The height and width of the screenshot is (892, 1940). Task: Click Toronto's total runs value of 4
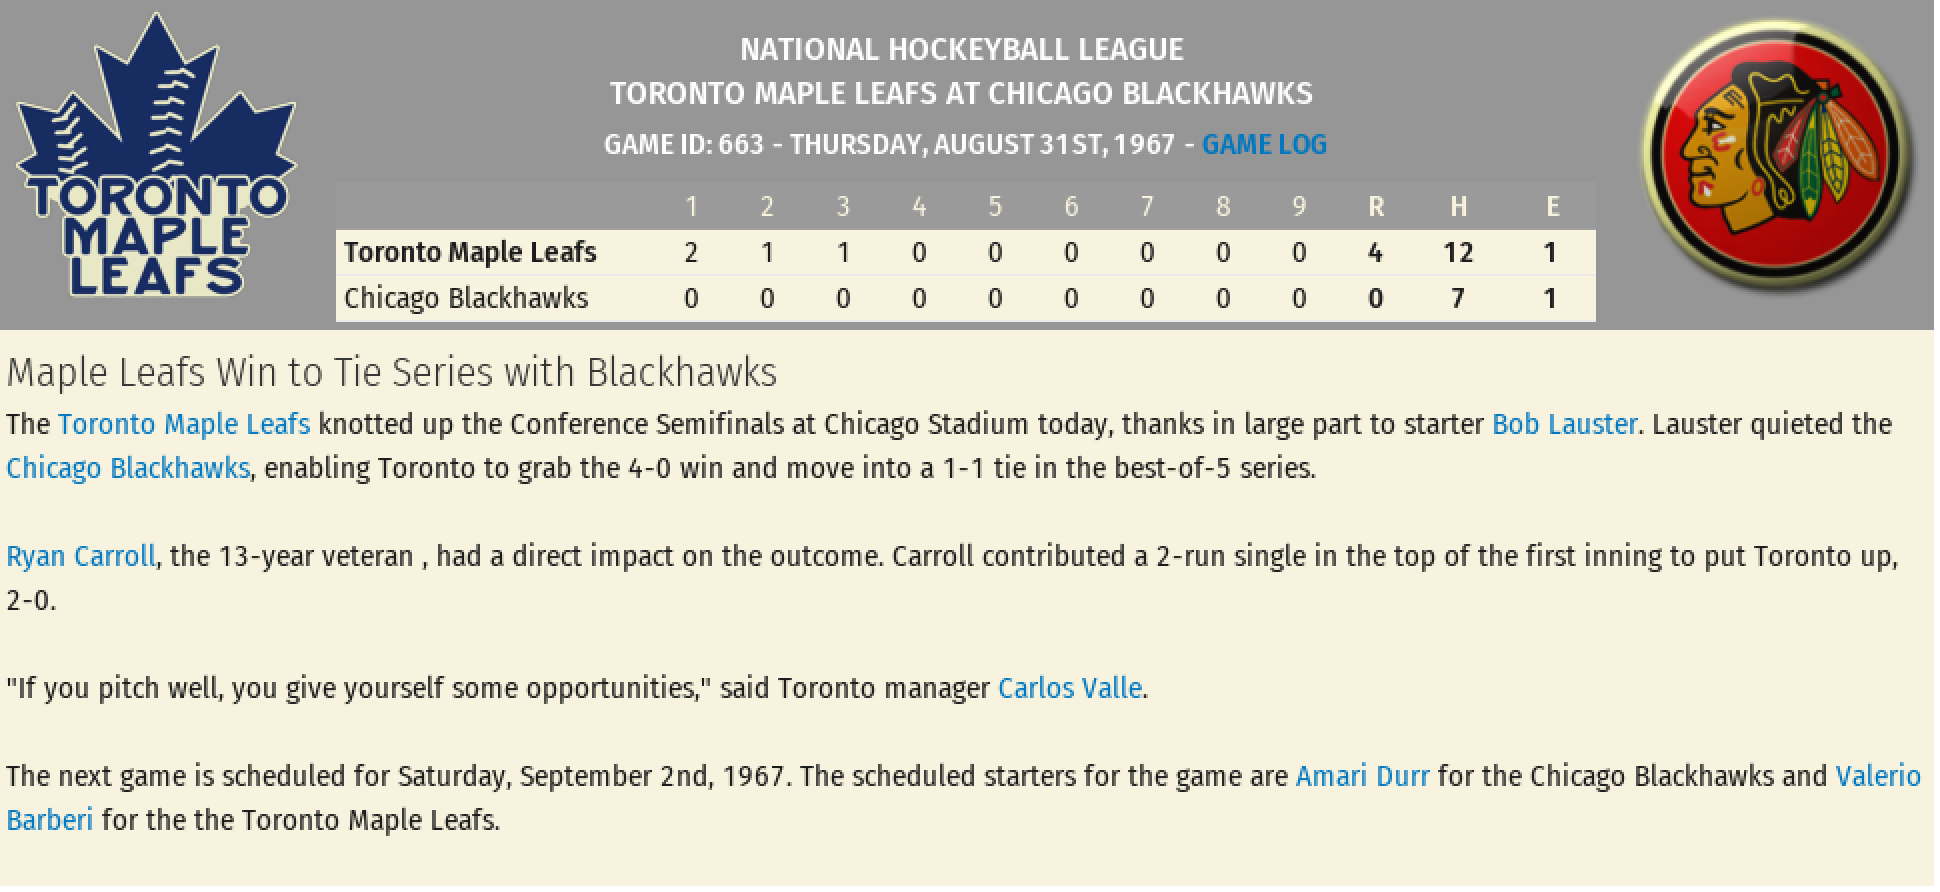coord(1375,253)
